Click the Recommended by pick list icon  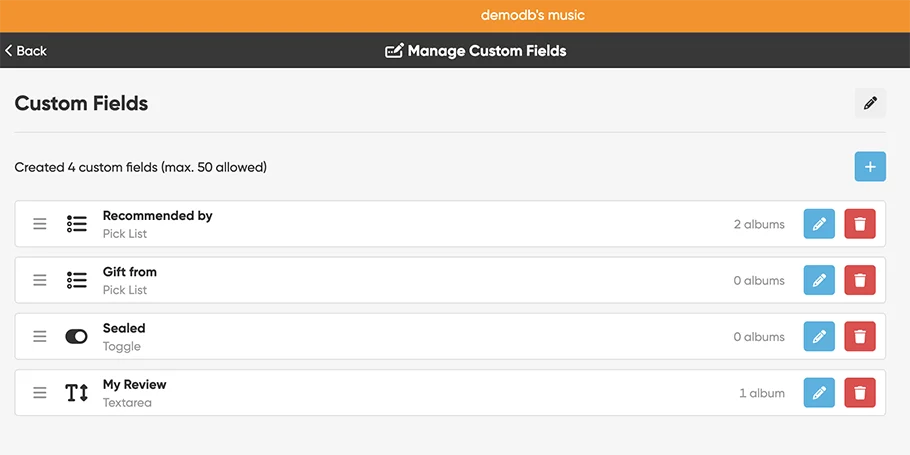pos(76,224)
